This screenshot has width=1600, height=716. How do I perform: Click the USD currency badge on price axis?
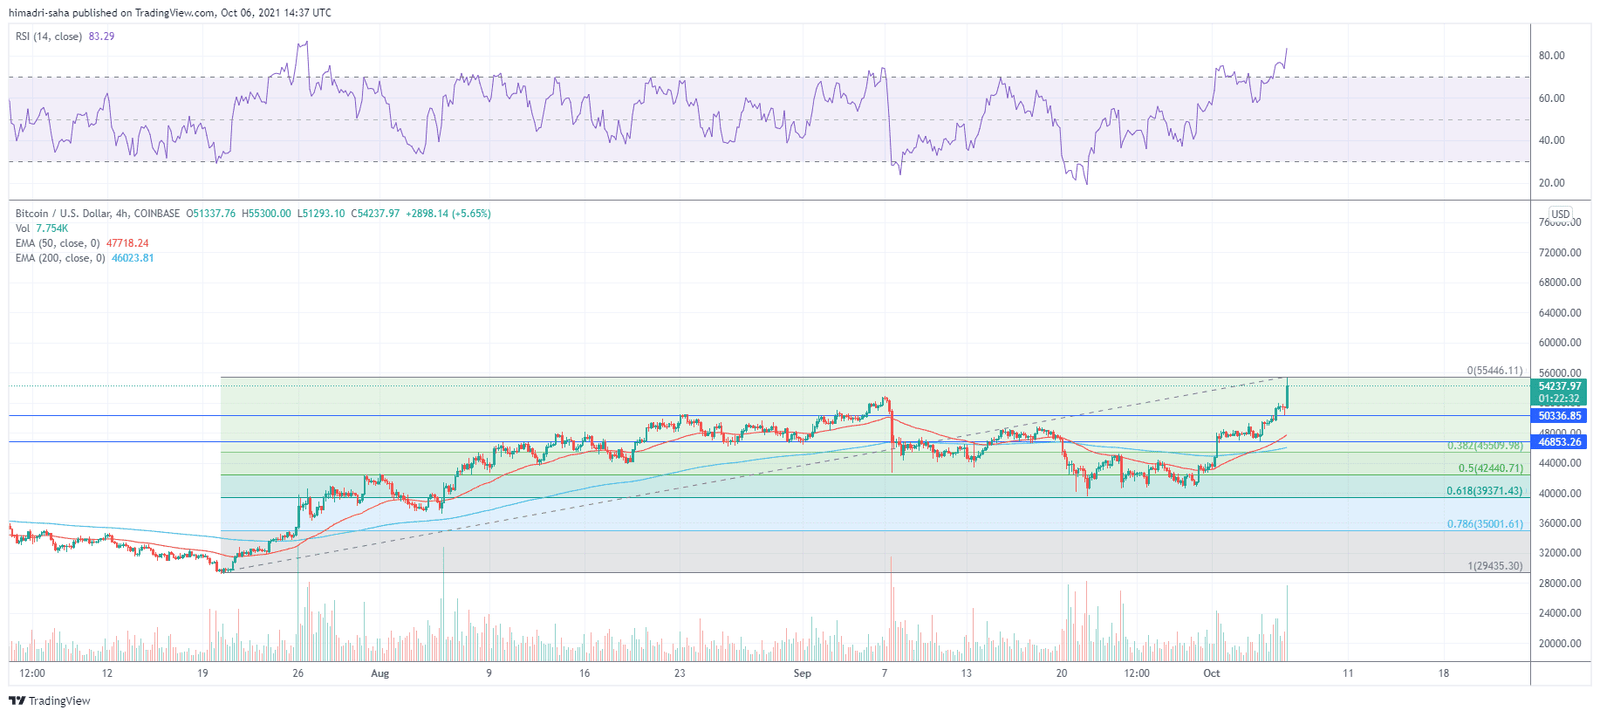[x=1560, y=214]
